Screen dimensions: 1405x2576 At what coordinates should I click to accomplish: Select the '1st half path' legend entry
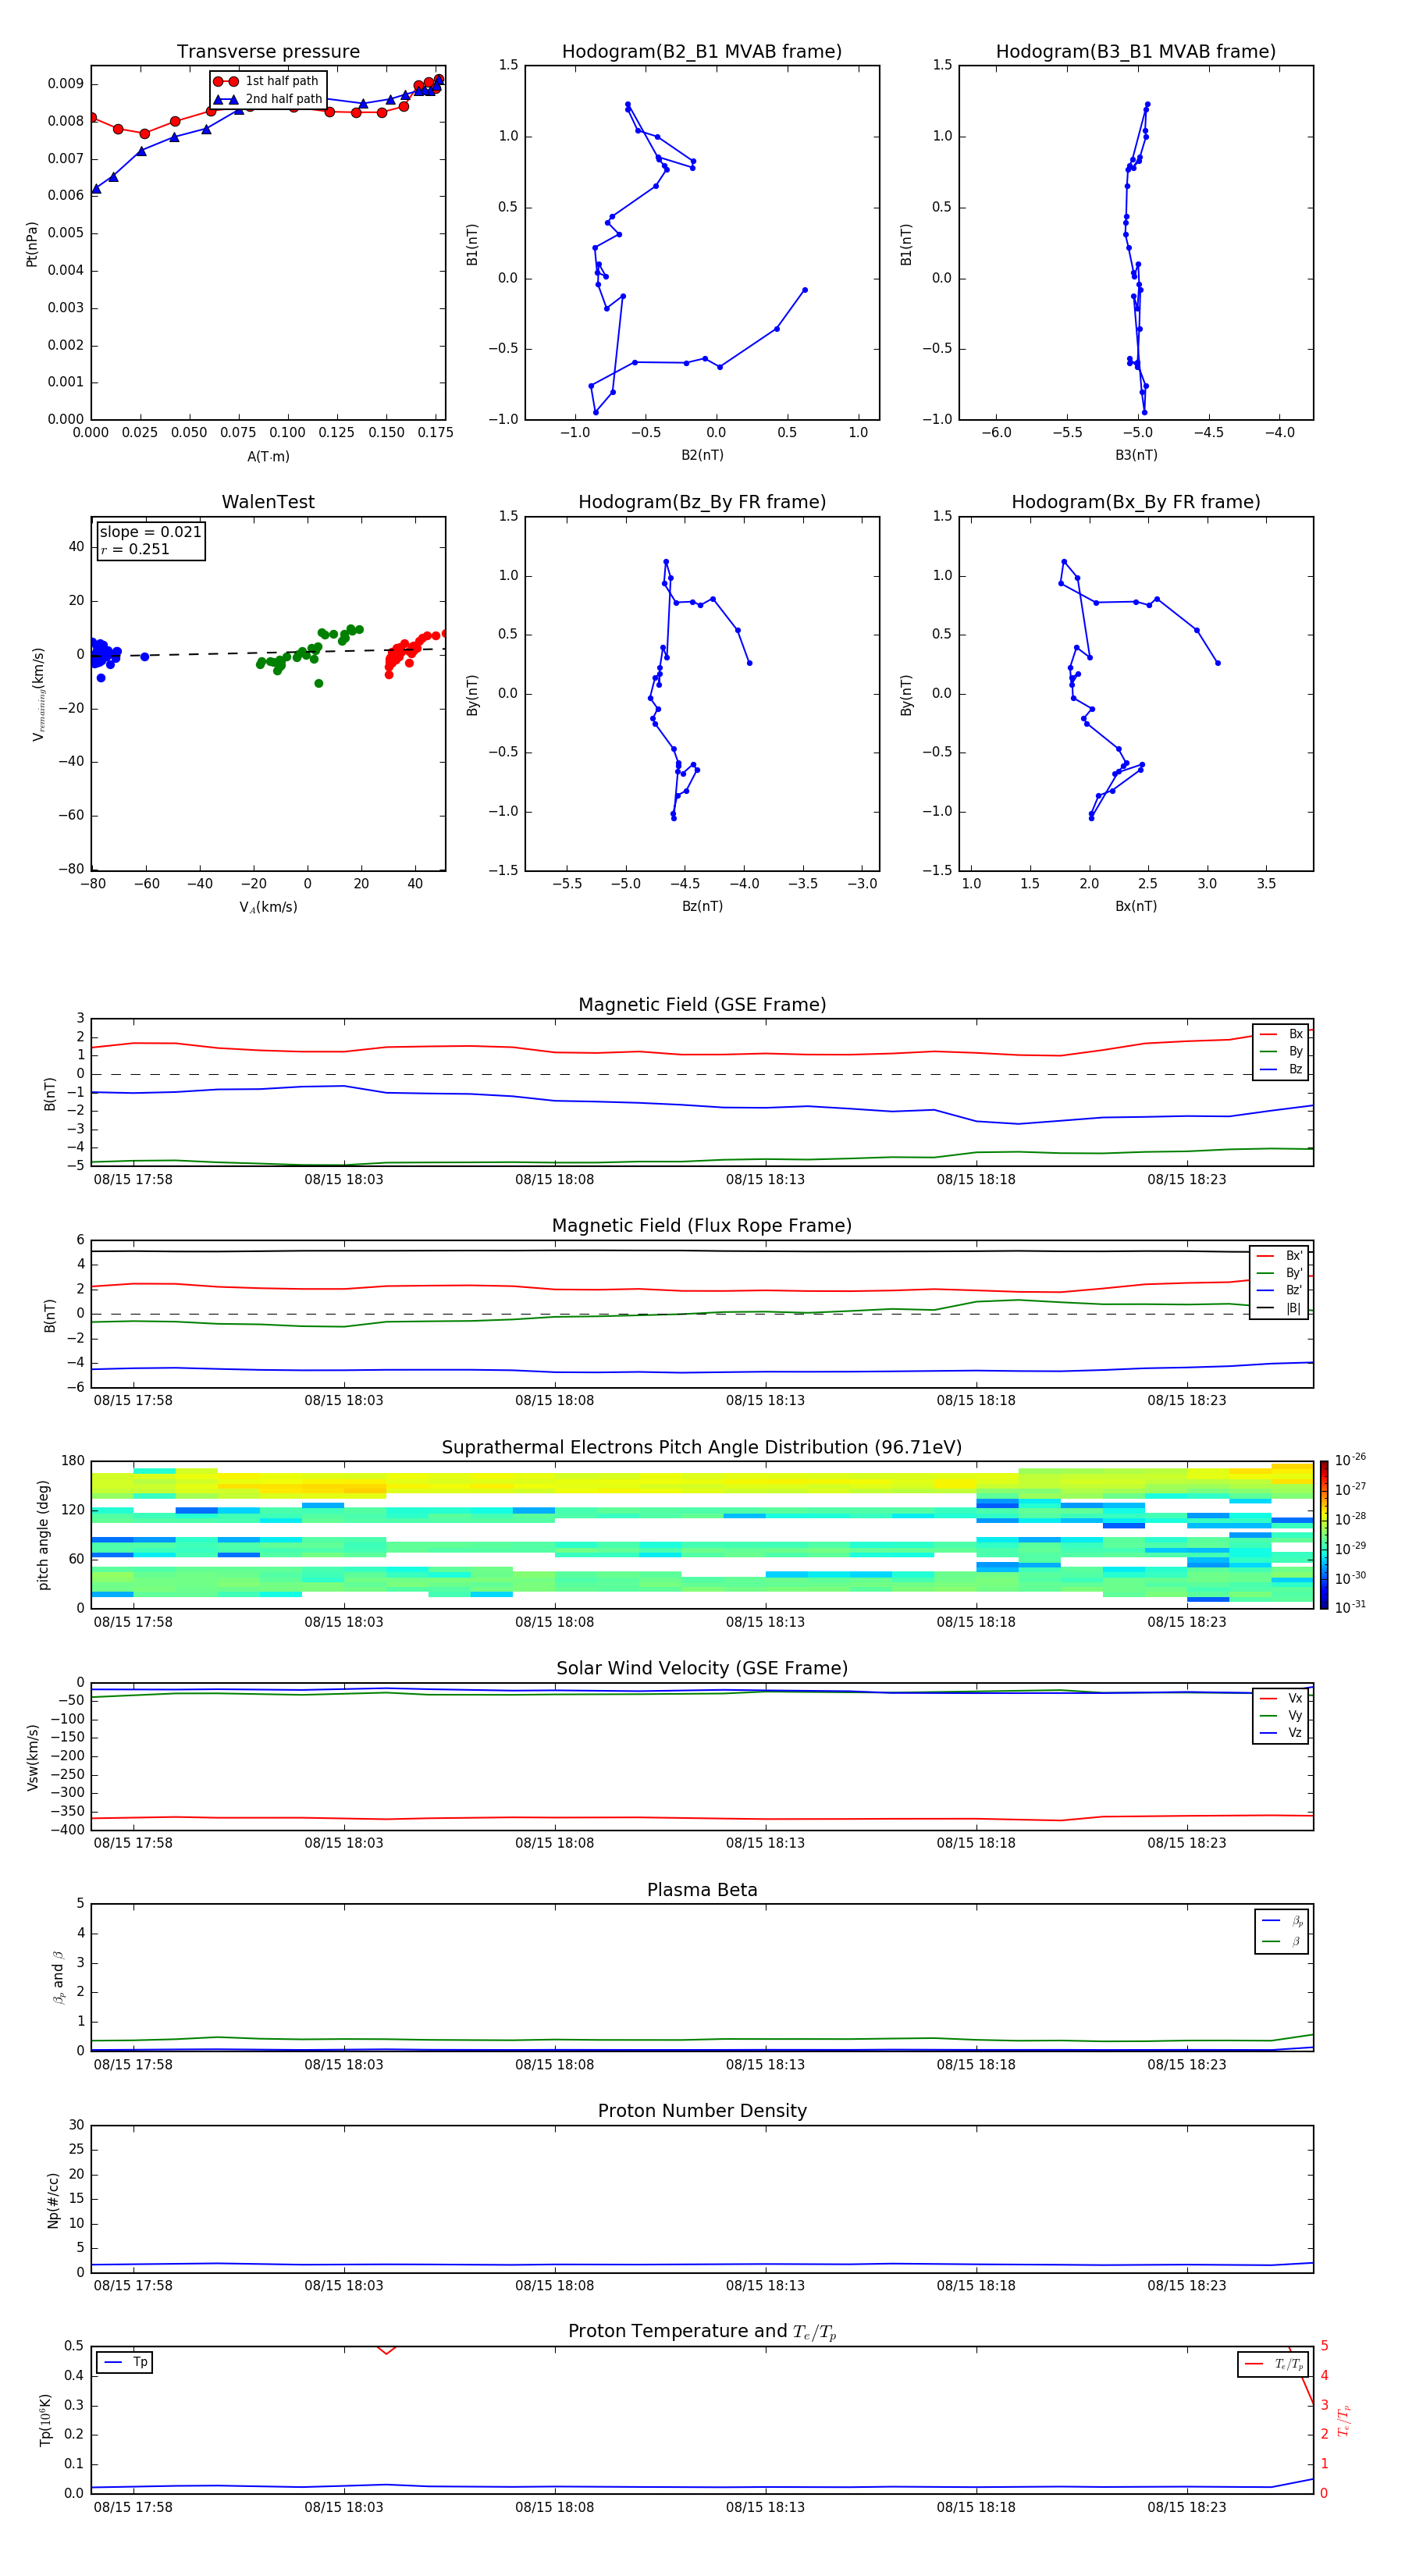click(267, 81)
